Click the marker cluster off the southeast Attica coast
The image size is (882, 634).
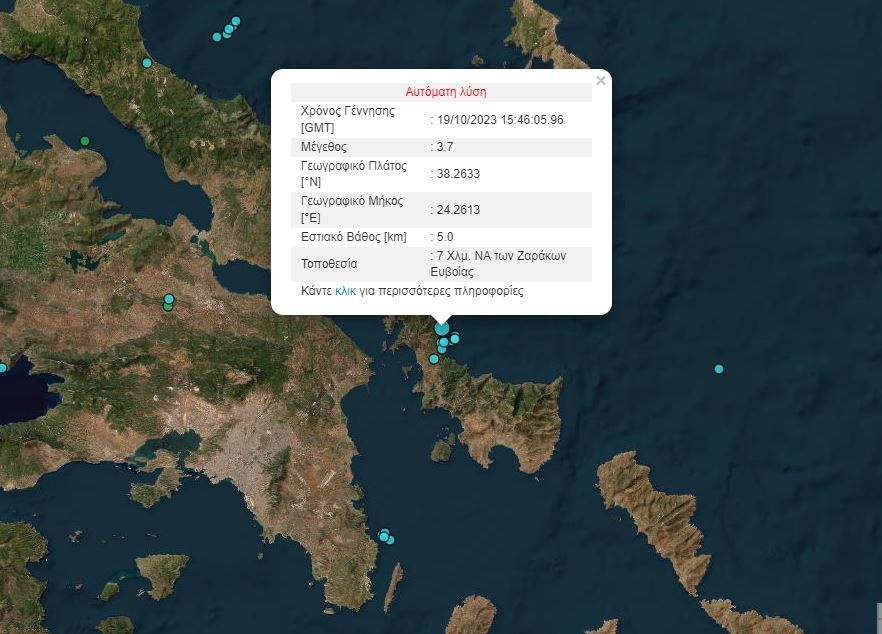385,537
